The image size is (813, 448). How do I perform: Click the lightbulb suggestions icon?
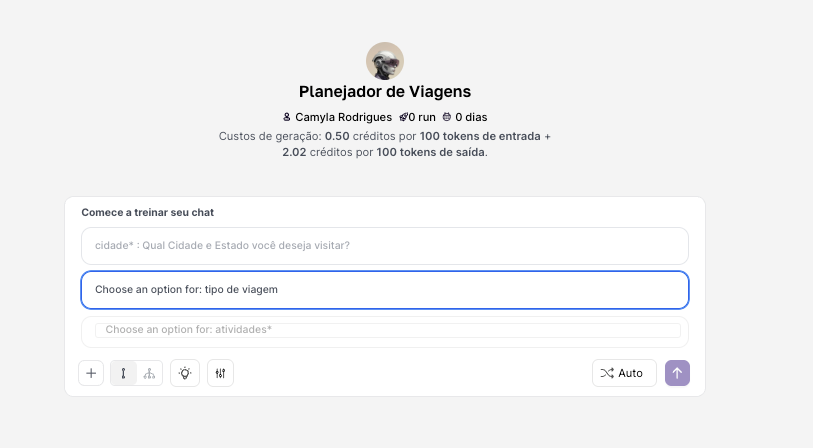point(185,373)
